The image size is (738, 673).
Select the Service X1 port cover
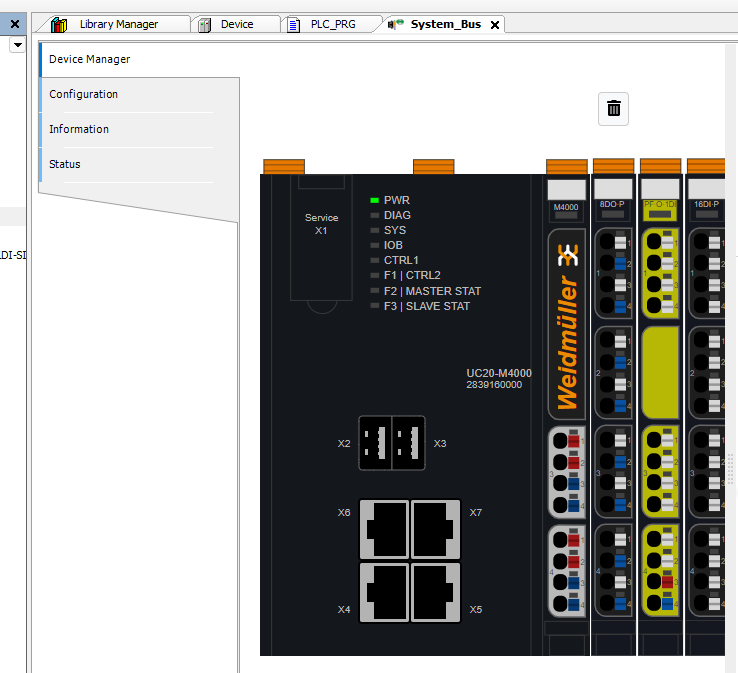point(321,238)
